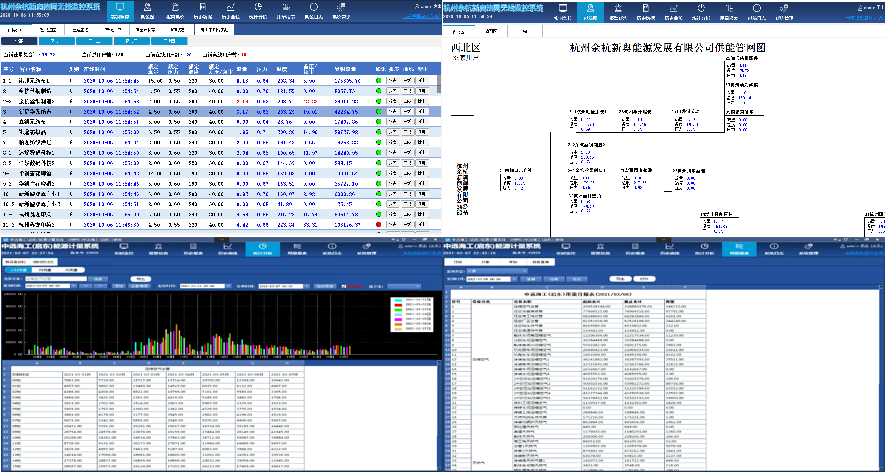Open 查询类型 dropdown in report window

click(x=498, y=271)
